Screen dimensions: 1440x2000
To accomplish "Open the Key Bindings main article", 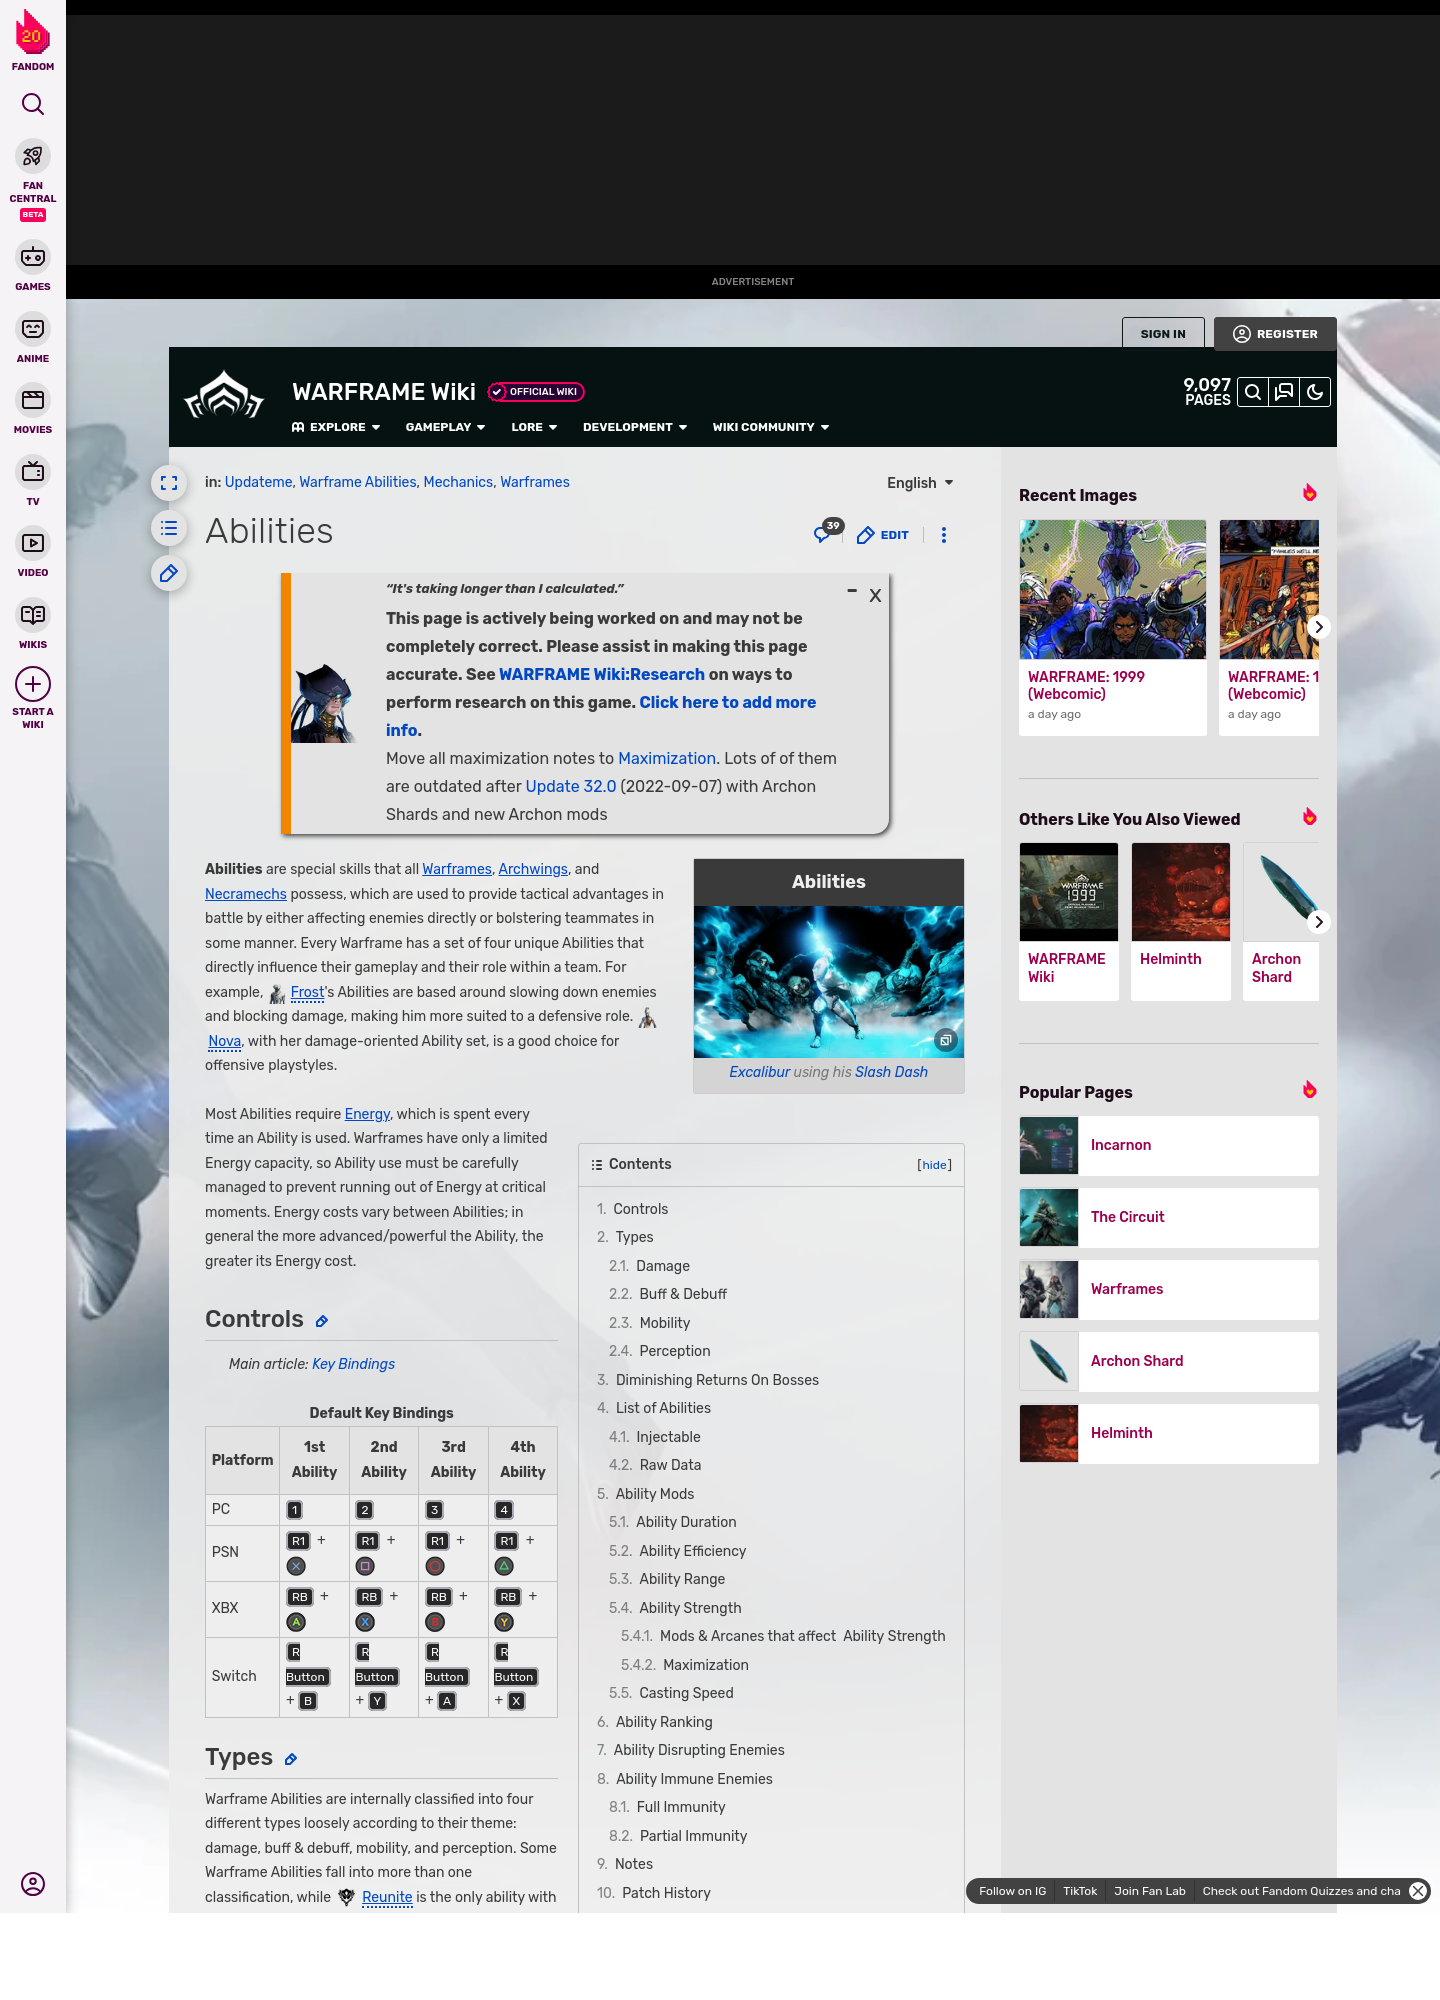I will pos(354,1364).
